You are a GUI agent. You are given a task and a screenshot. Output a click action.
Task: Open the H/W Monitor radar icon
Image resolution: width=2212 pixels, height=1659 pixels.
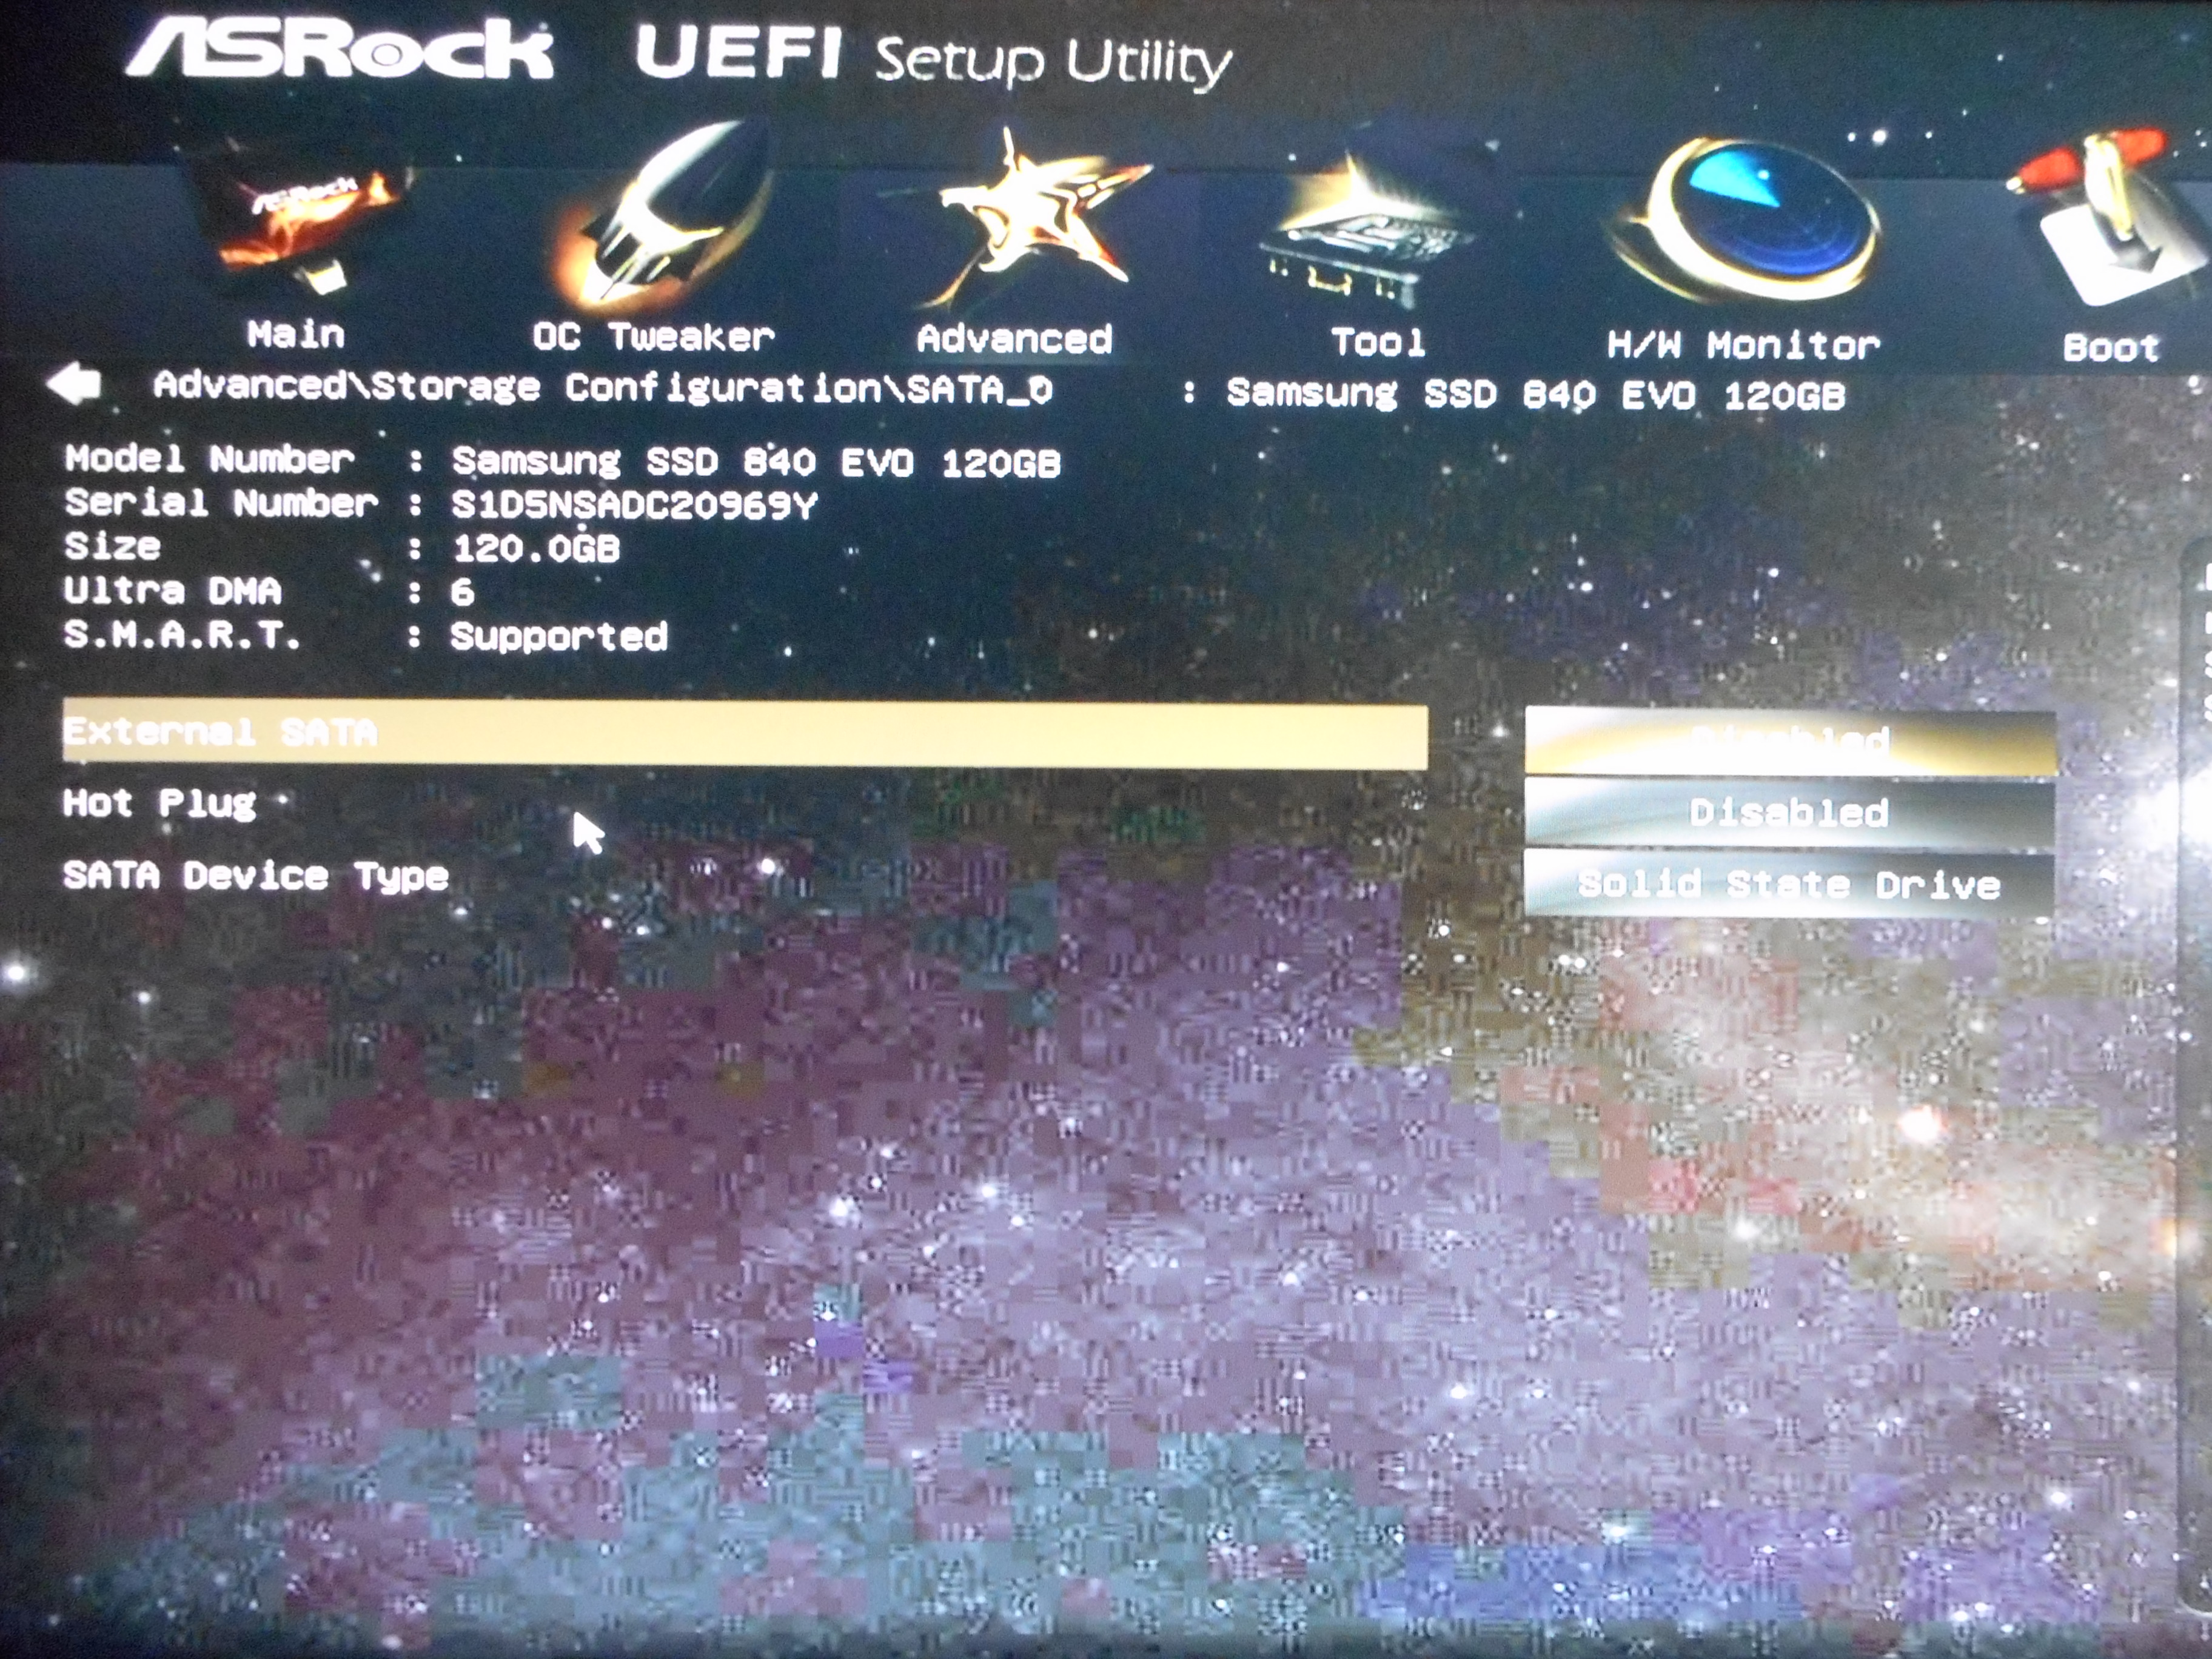point(1748,220)
